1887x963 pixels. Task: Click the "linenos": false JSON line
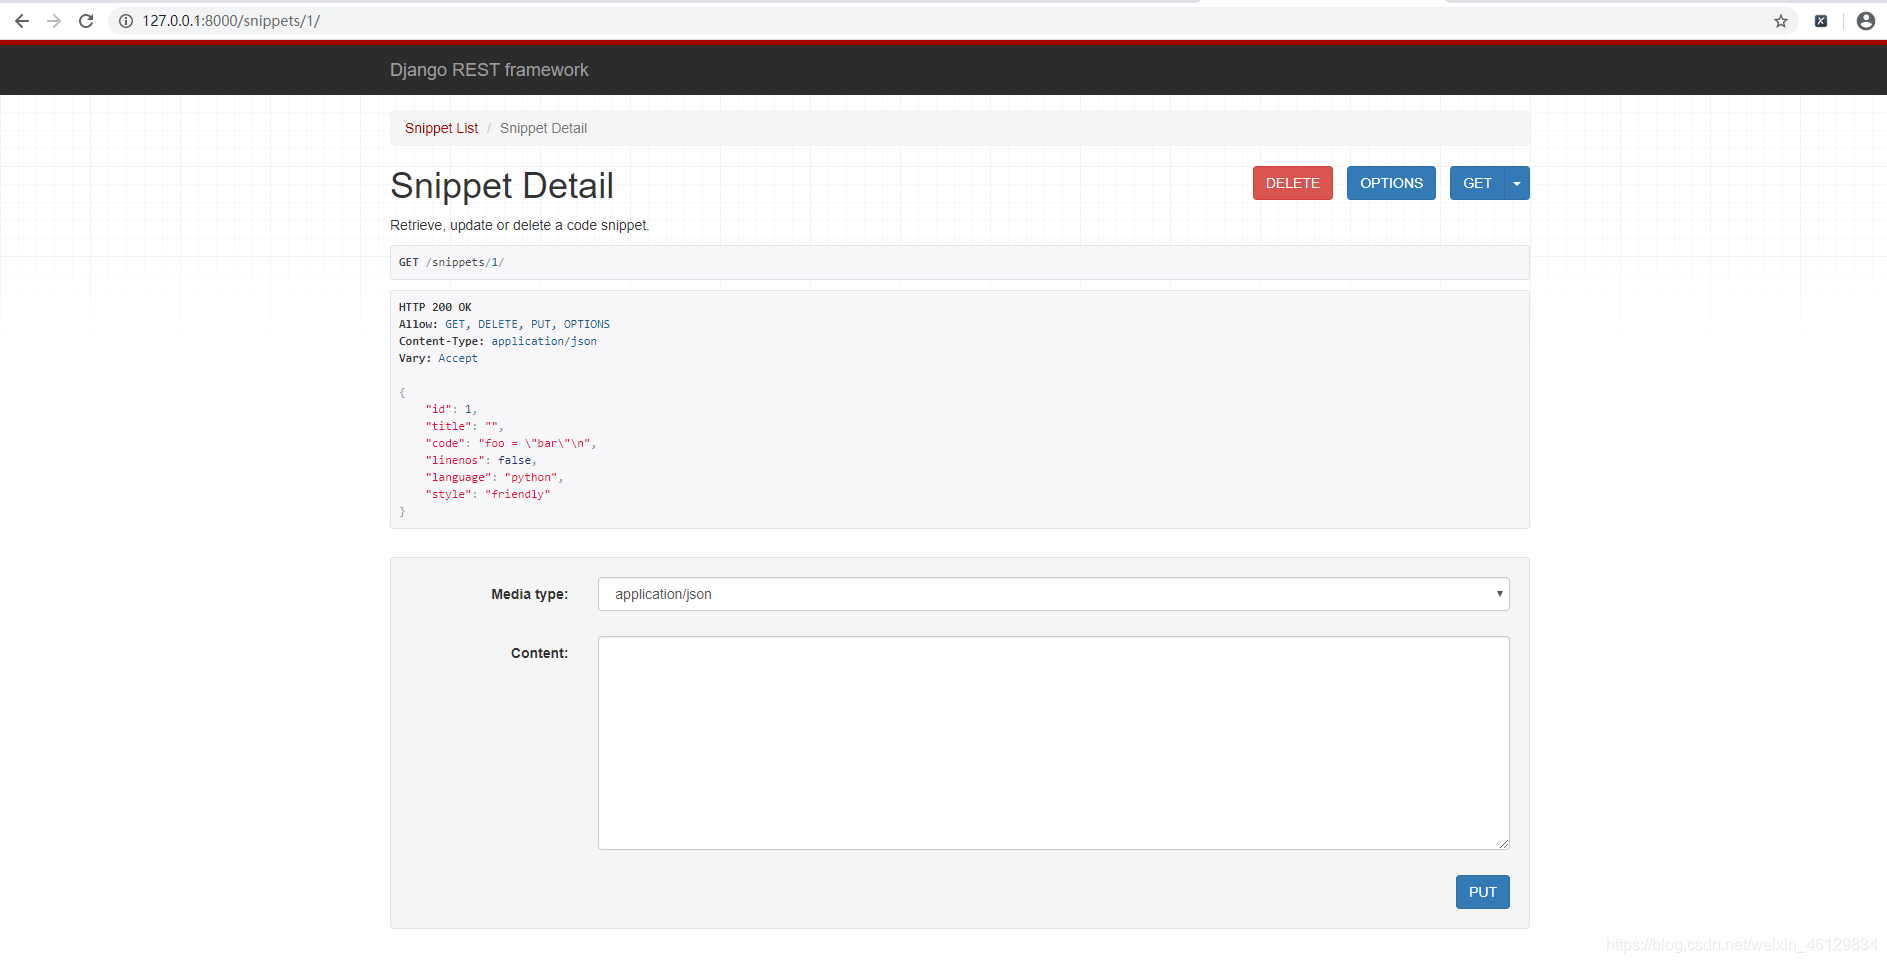[x=481, y=460]
